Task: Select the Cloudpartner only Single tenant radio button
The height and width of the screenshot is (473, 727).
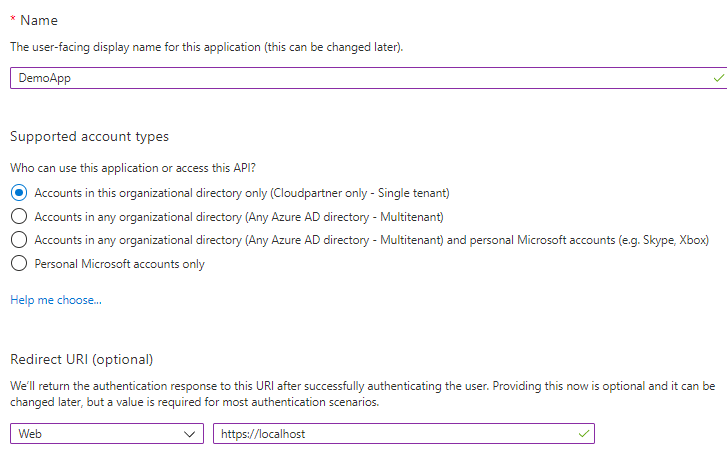Action: tap(18, 193)
